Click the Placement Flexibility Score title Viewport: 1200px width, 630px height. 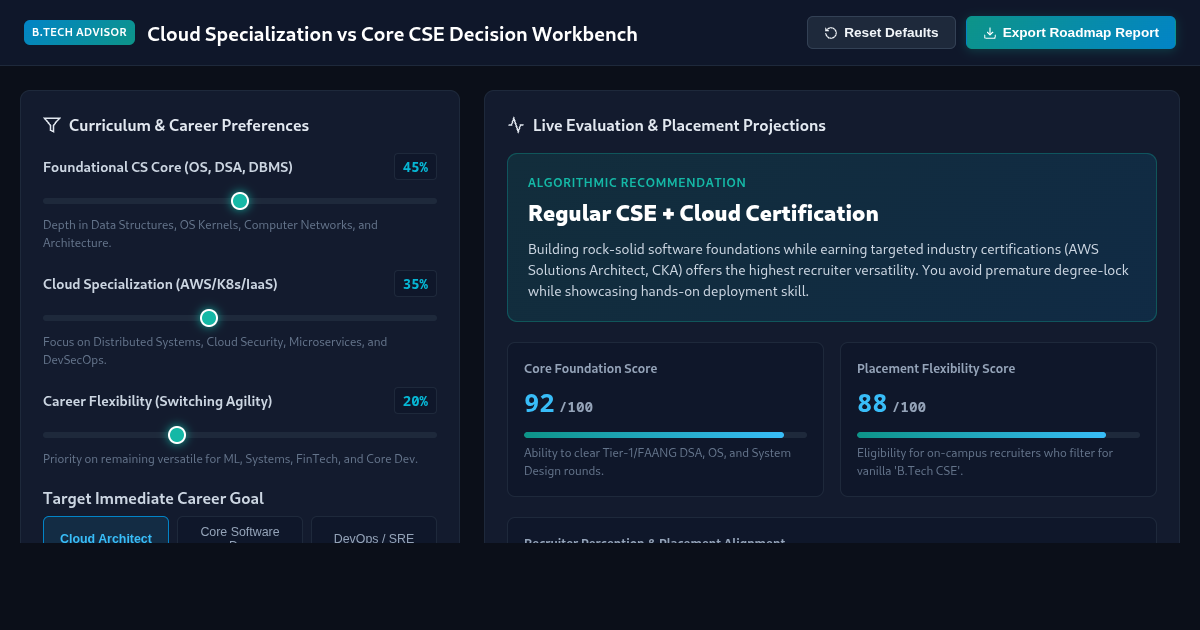pos(936,368)
